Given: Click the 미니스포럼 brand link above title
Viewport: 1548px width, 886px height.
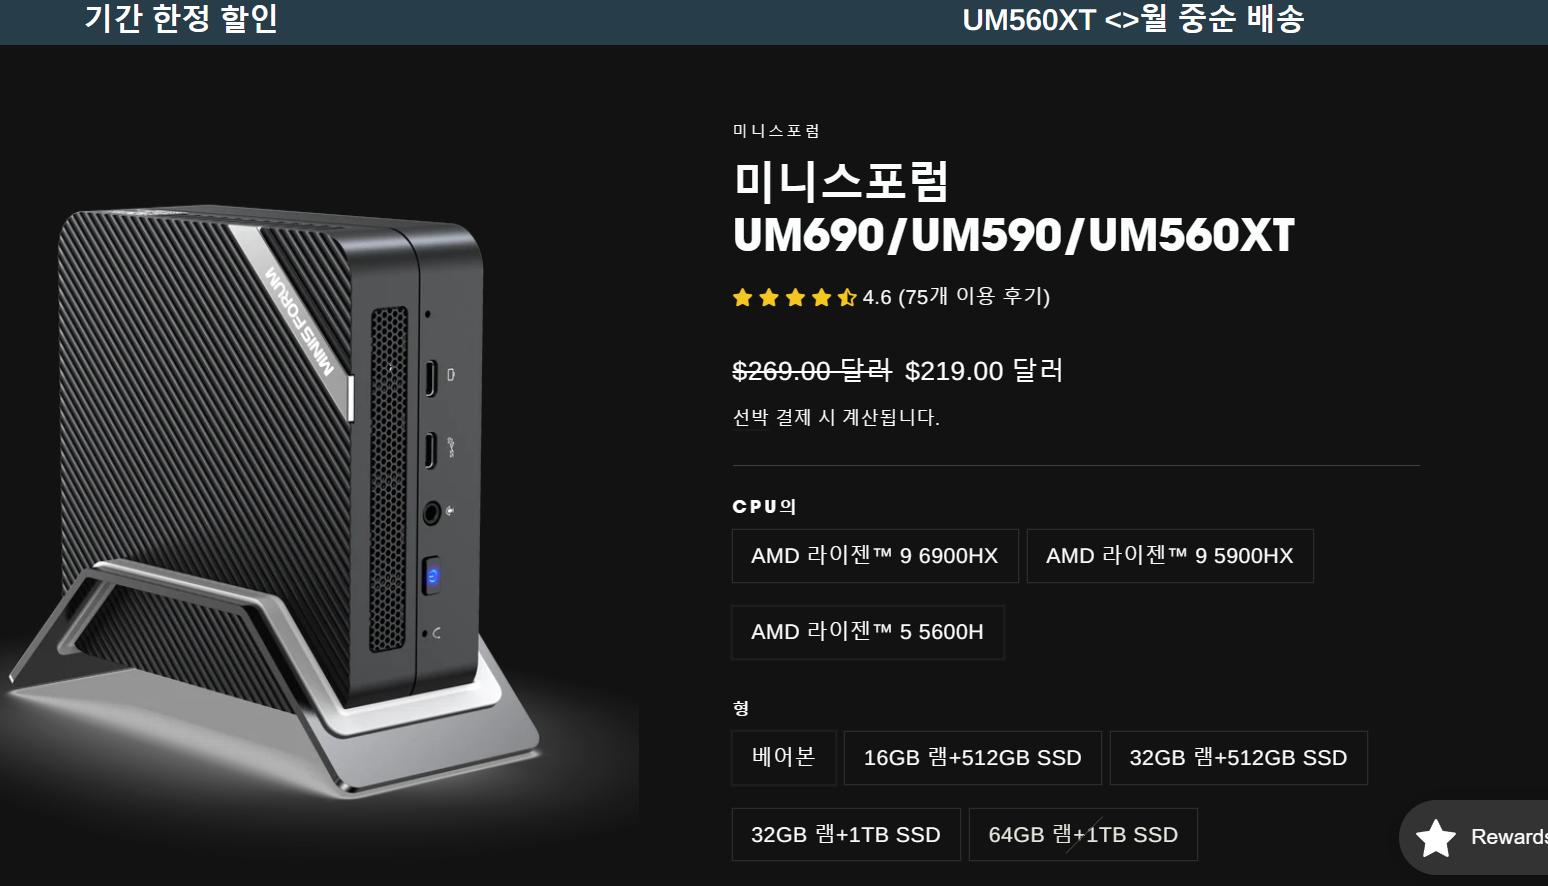Looking at the screenshot, I should click(x=776, y=131).
